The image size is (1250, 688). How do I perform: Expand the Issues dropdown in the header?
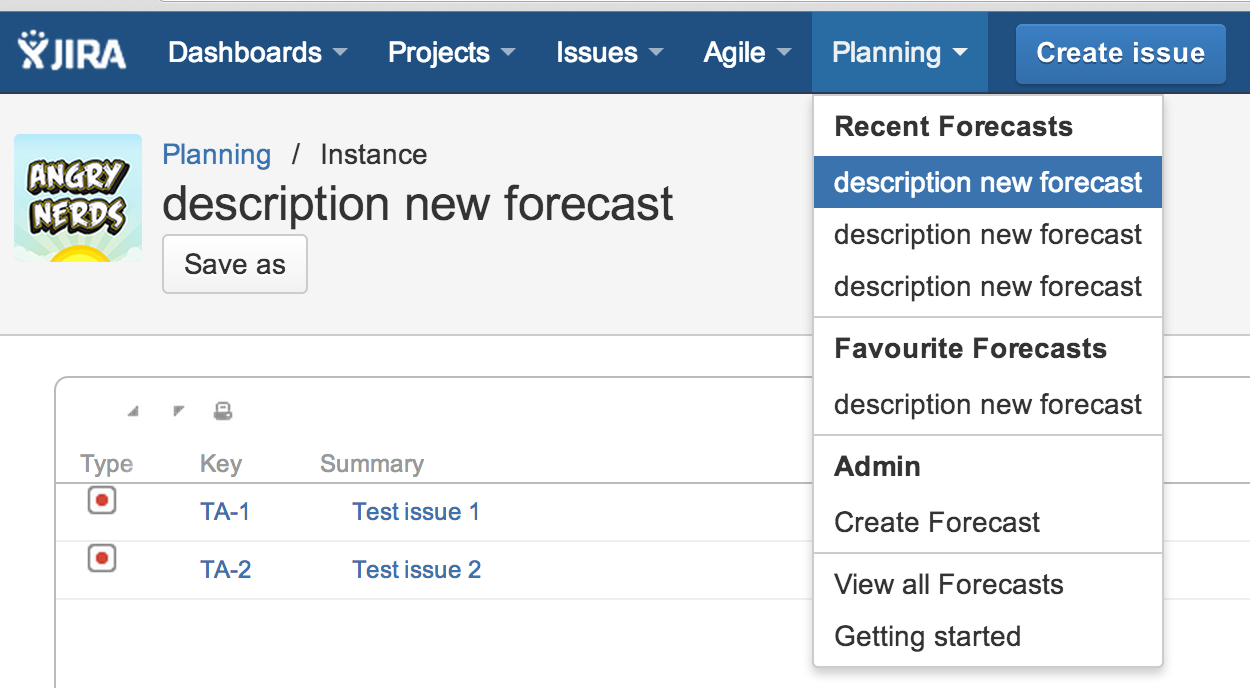(610, 53)
